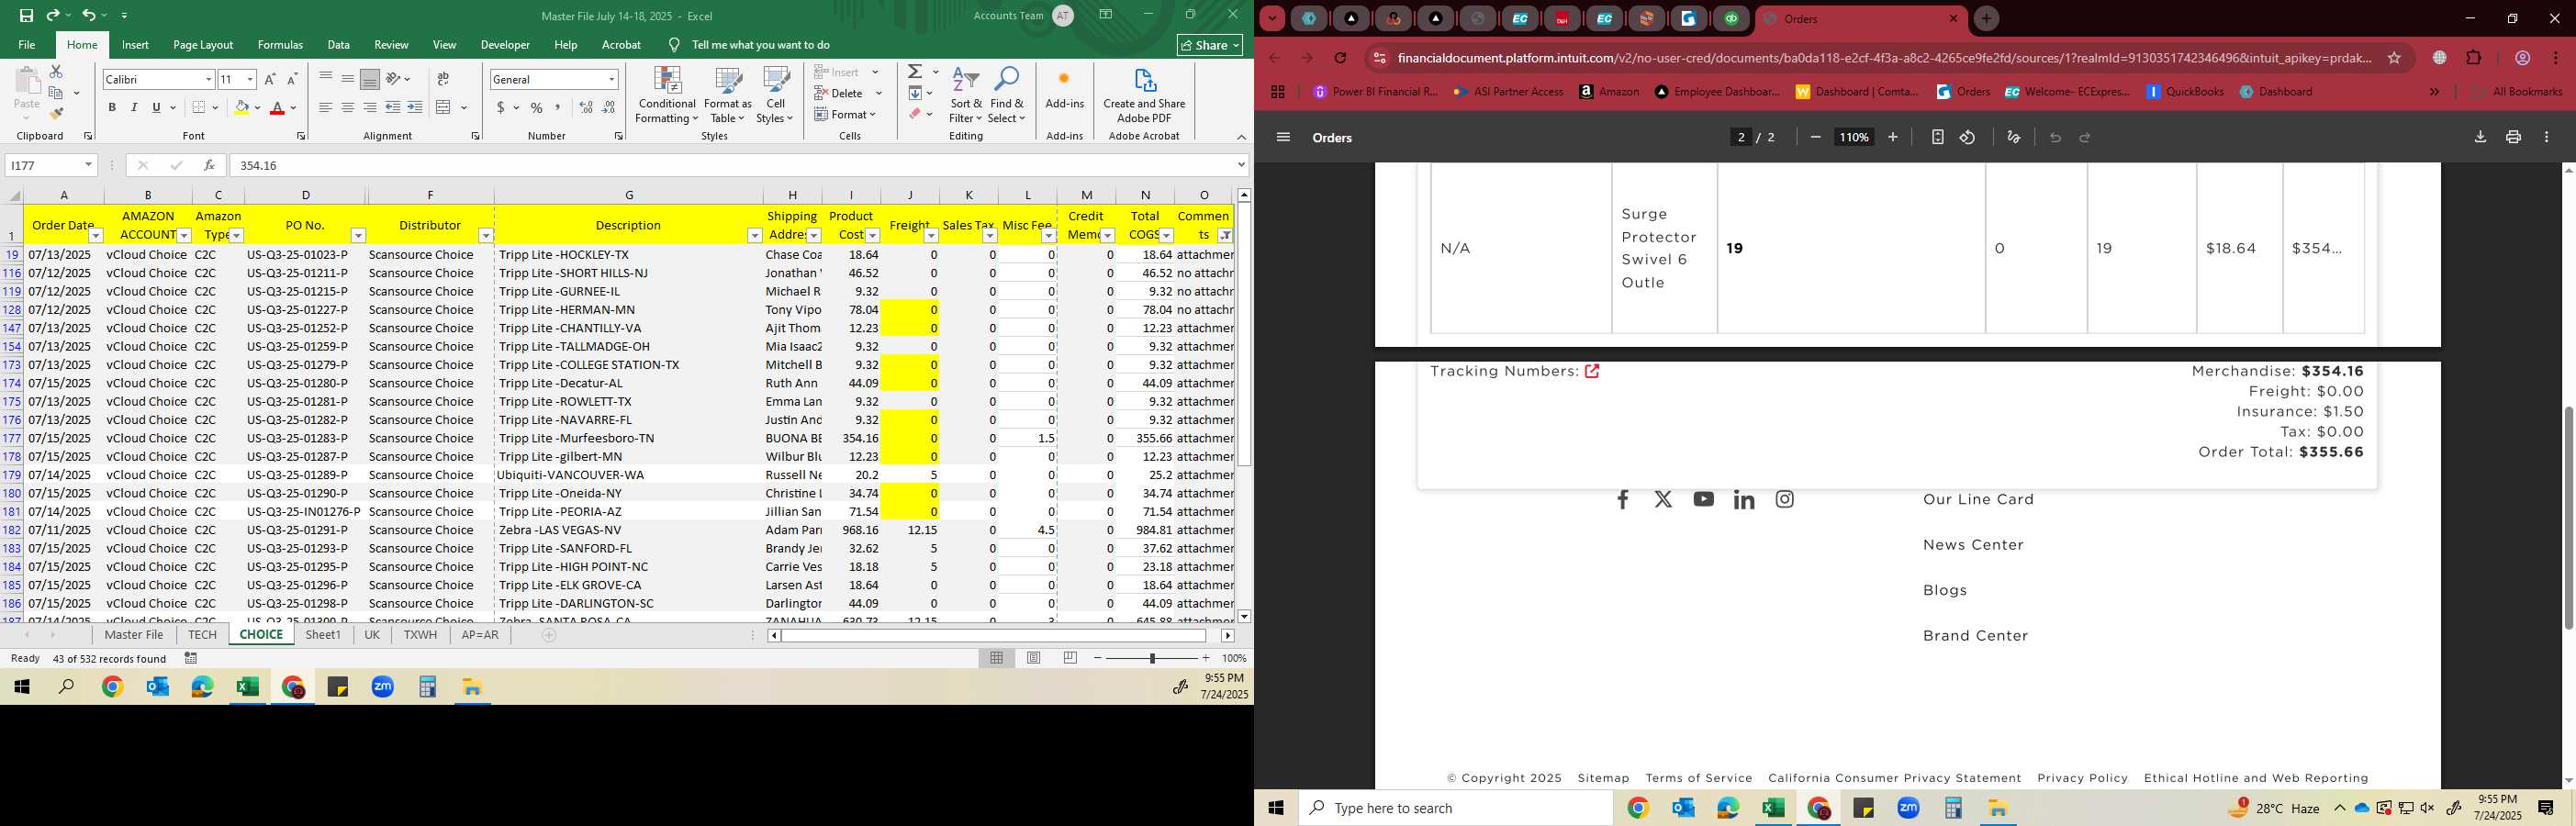Zoom in the PDF document

(x=1893, y=138)
